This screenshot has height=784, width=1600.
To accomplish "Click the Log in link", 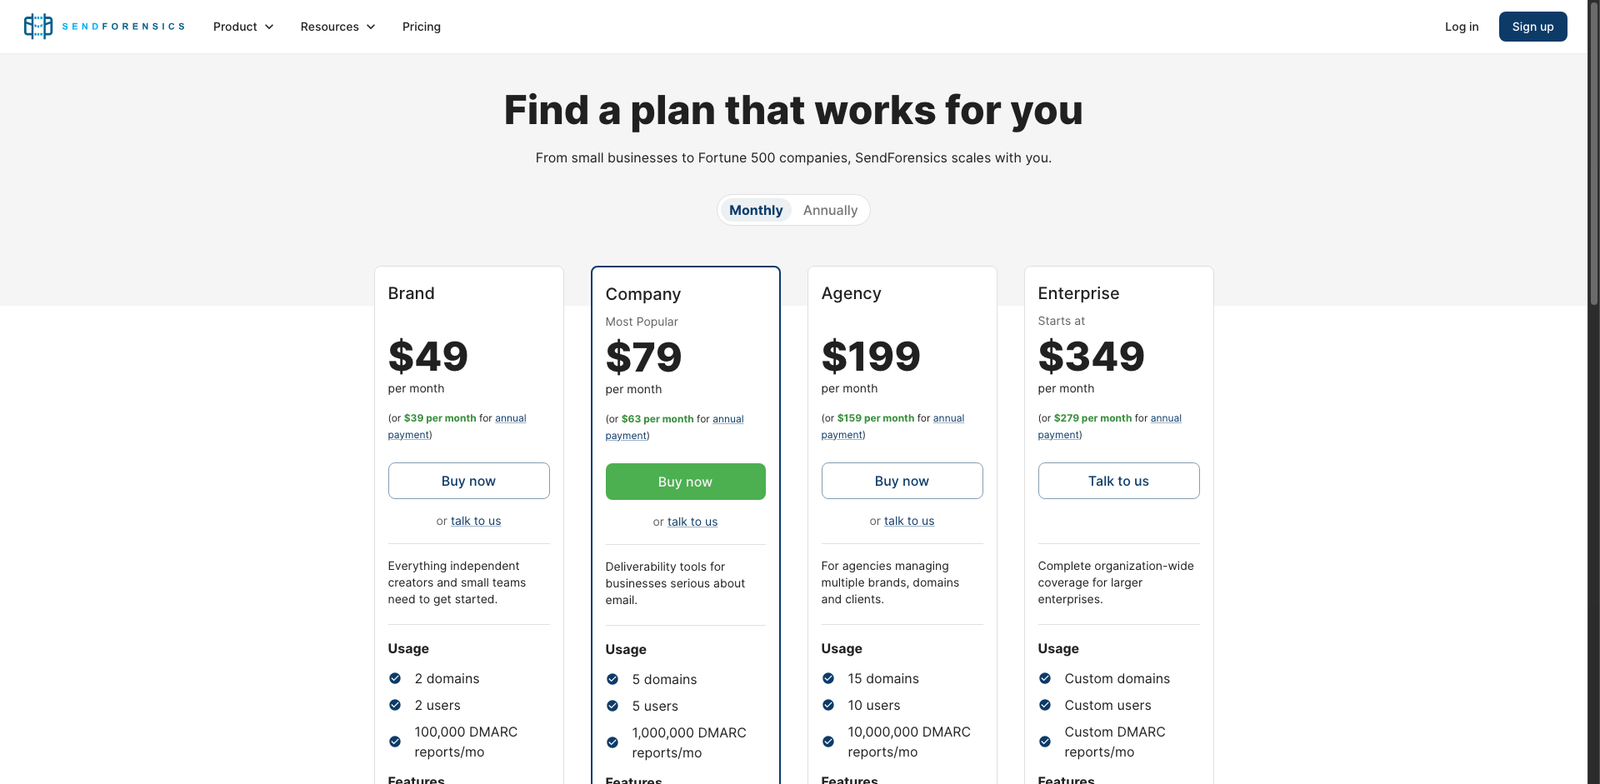I will click(x=1461, y=27).
